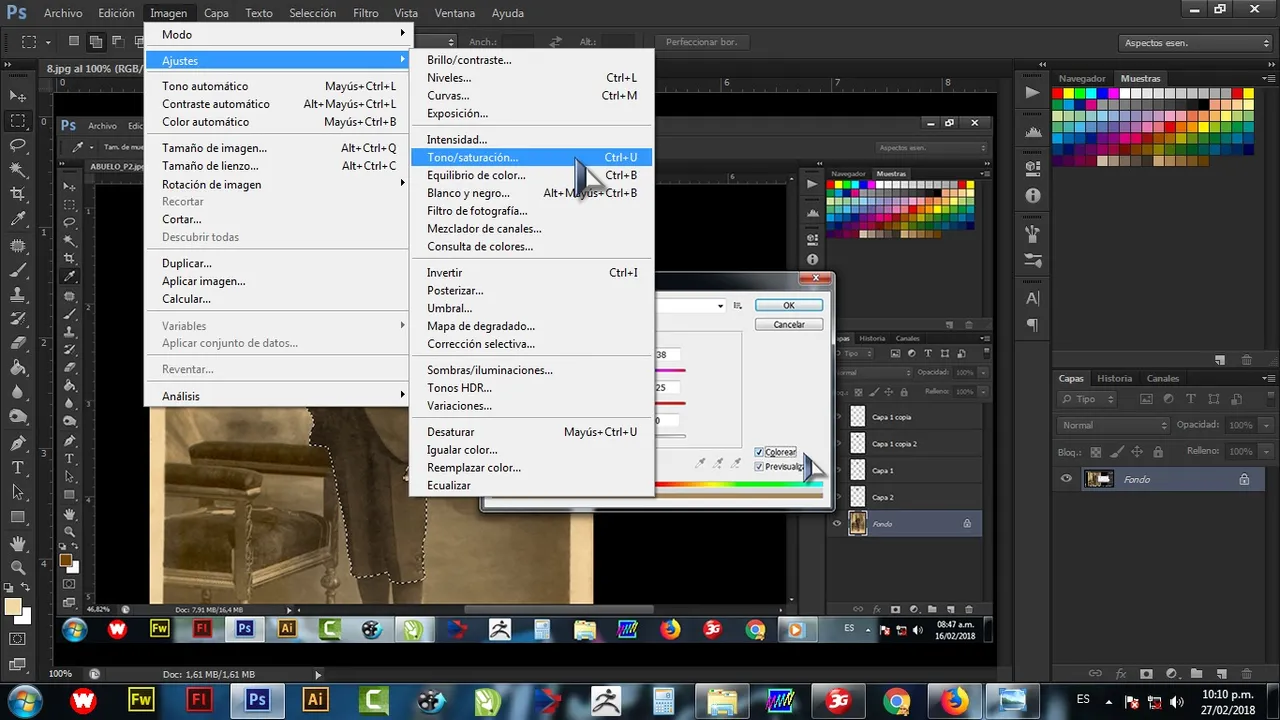1280x720 pixels.
Task: Hide the Fondo layer in Capas panel
Action: coord(1066,479)
